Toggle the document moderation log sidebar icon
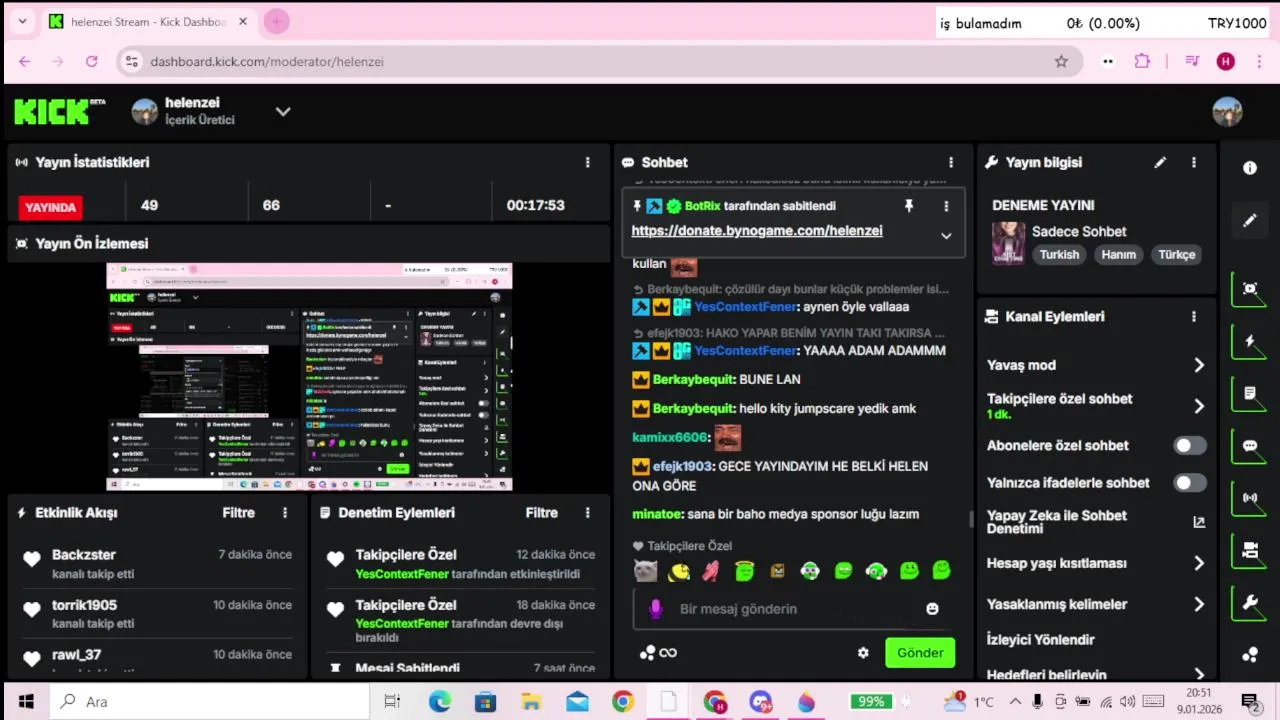Screen dimensions: 1280x720 click(x=1250, y=393)
